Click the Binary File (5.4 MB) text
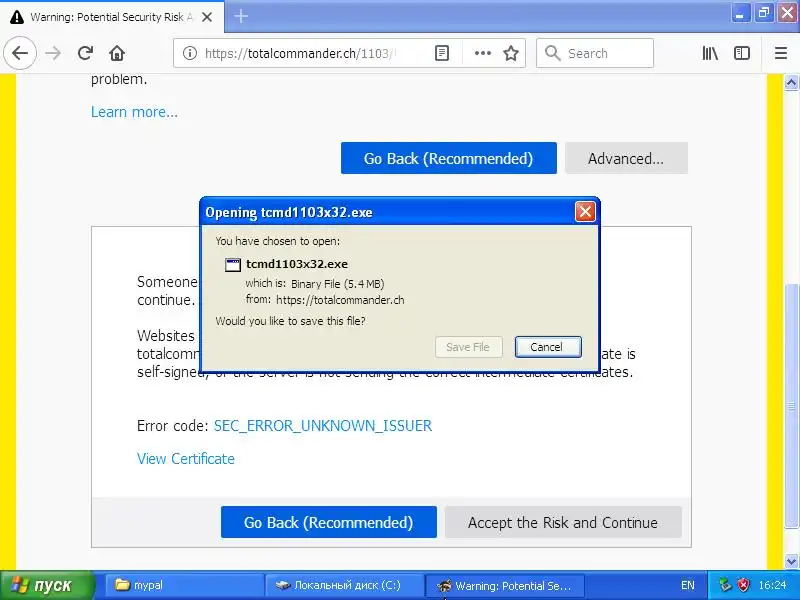The height and width of the screenshot is (600, 800). click(338, 284)
